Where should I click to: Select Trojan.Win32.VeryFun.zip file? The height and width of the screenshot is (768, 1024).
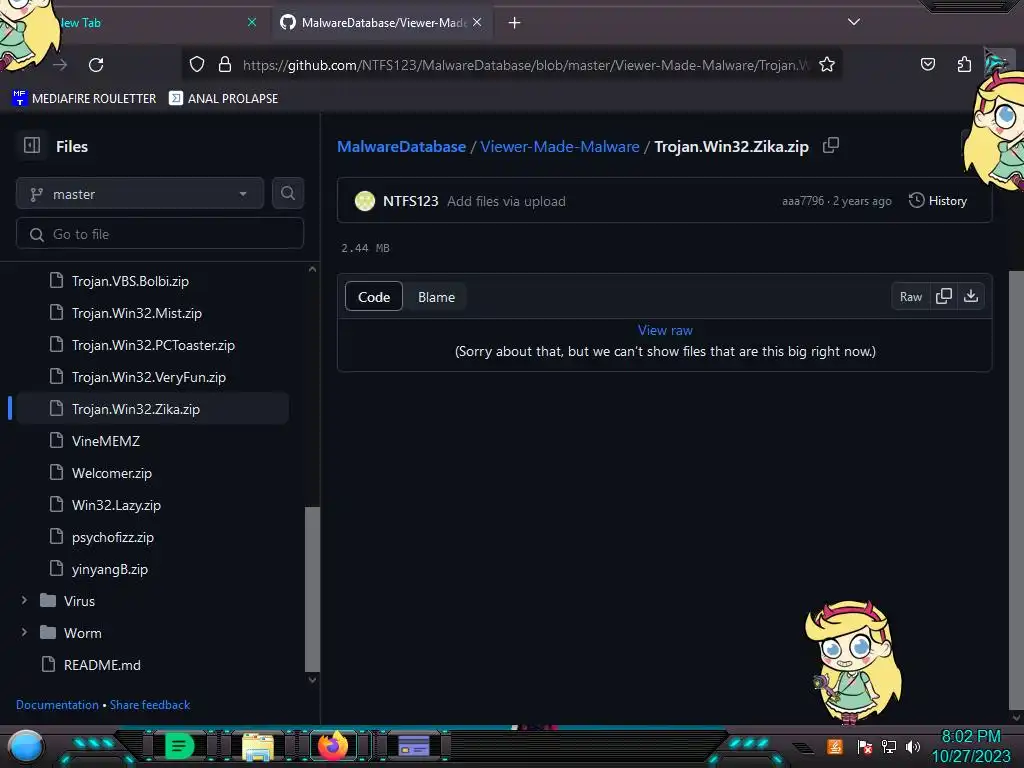[148, 377]
